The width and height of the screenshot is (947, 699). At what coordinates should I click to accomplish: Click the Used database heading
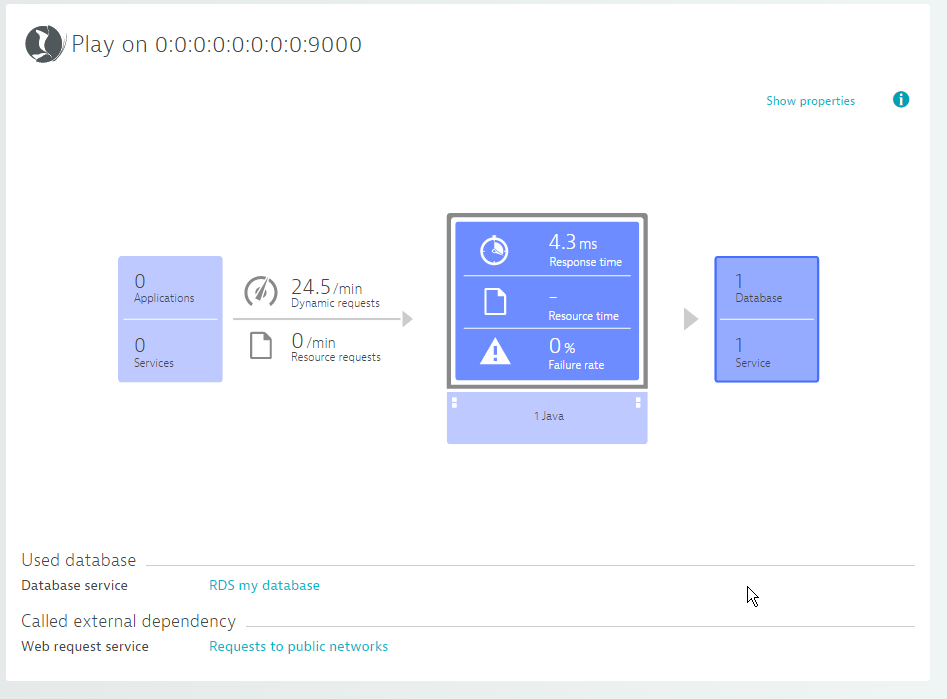click(x=79, y=560)
